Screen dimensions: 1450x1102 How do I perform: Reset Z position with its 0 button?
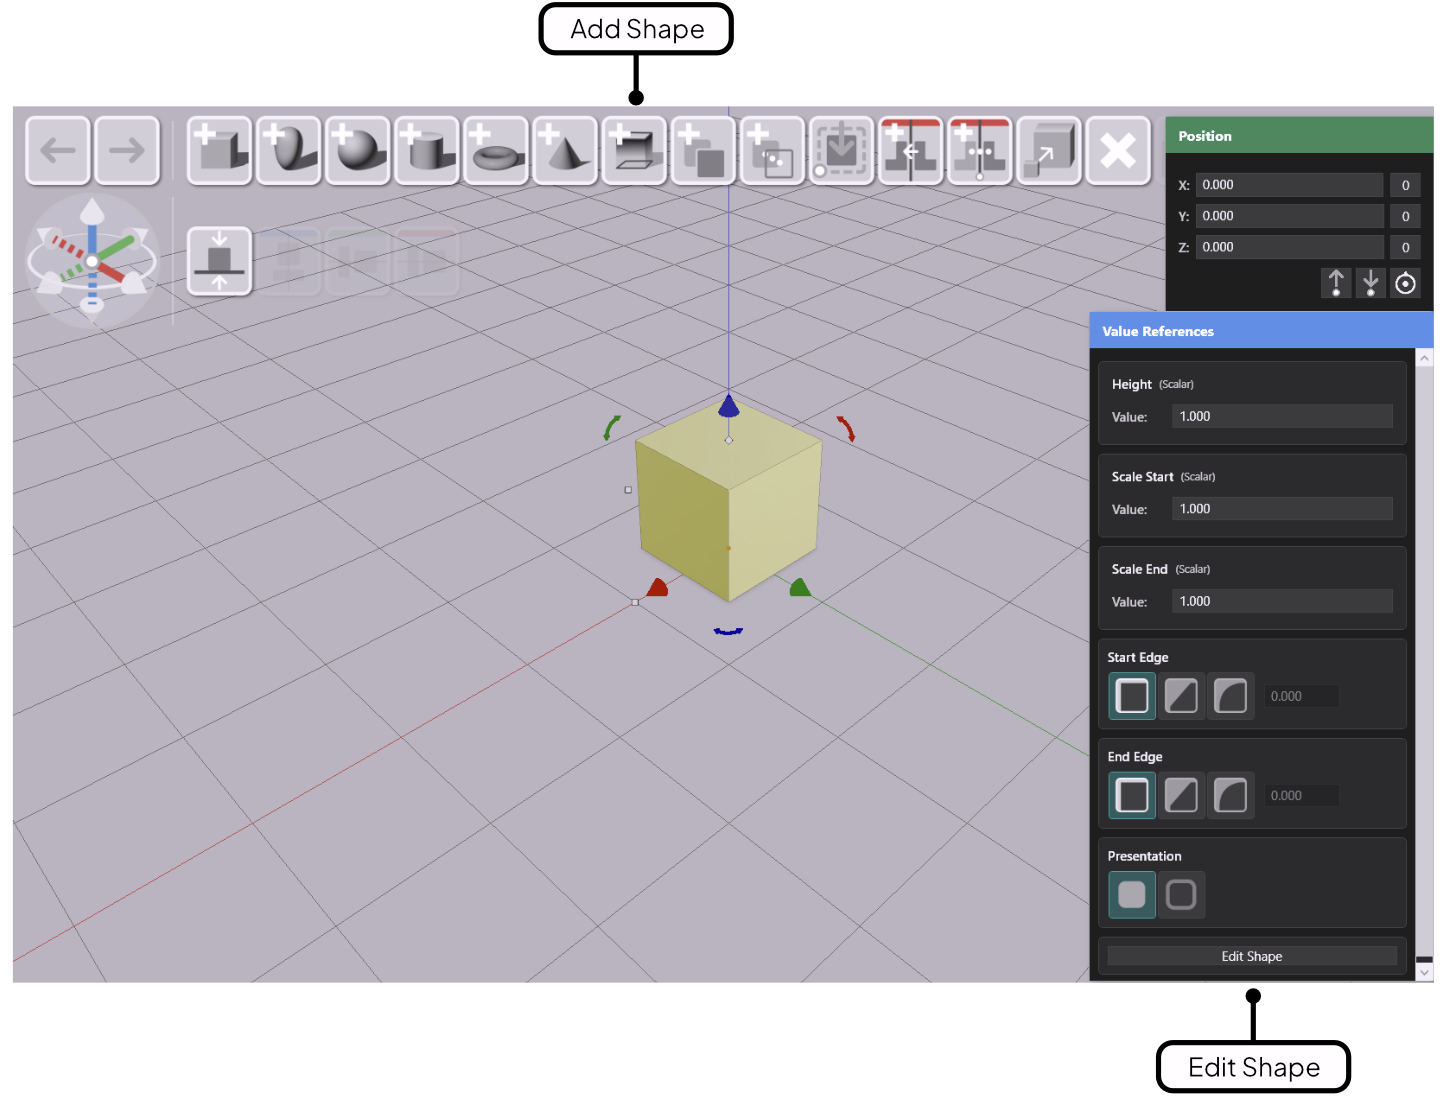[x=1405, y=247]
